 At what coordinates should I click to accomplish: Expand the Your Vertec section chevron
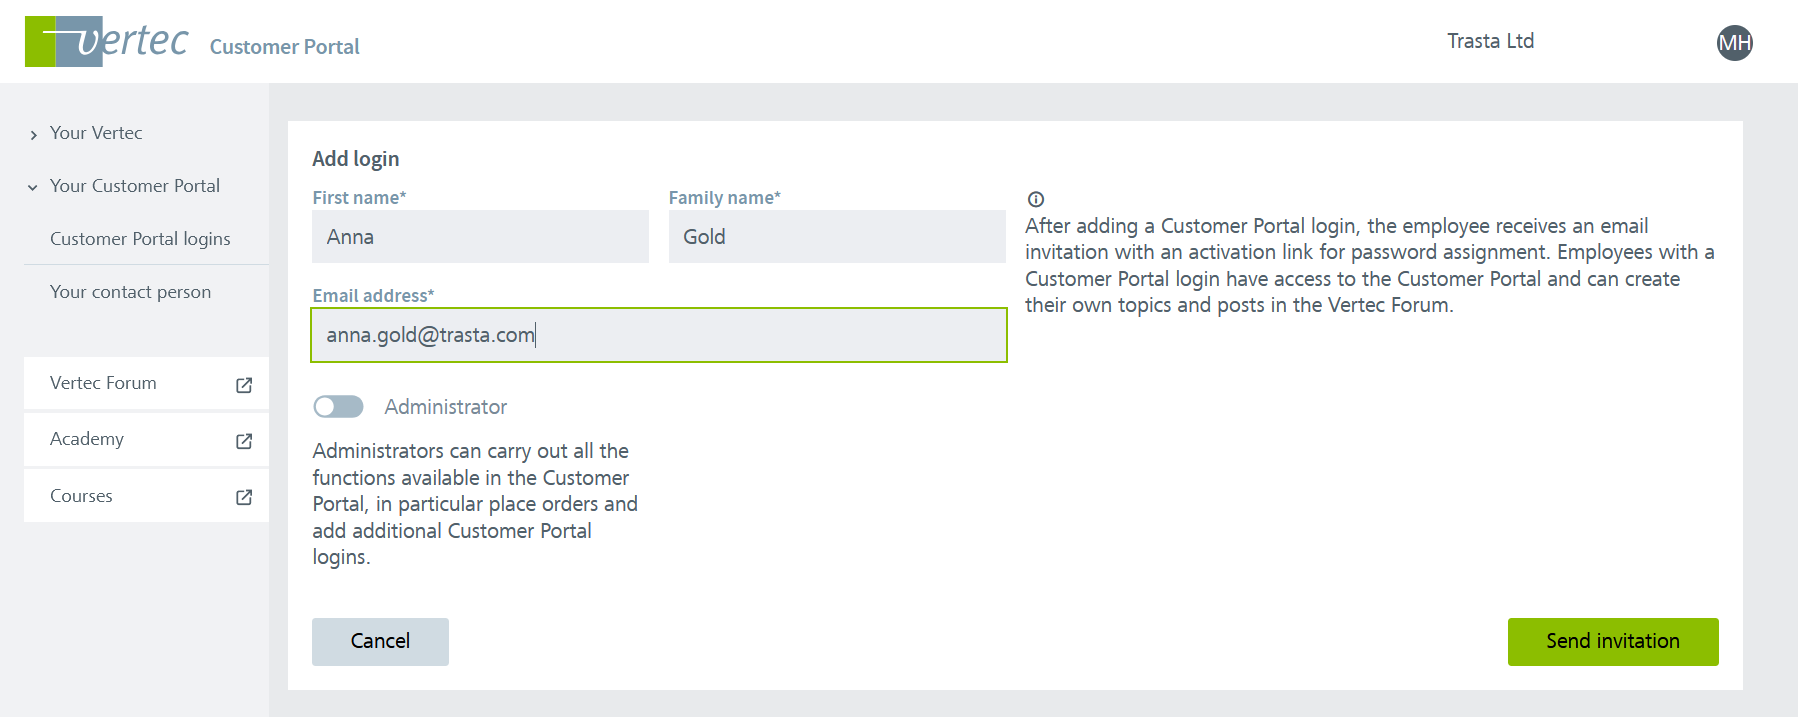pyautogui.click(x=34, y=135)
